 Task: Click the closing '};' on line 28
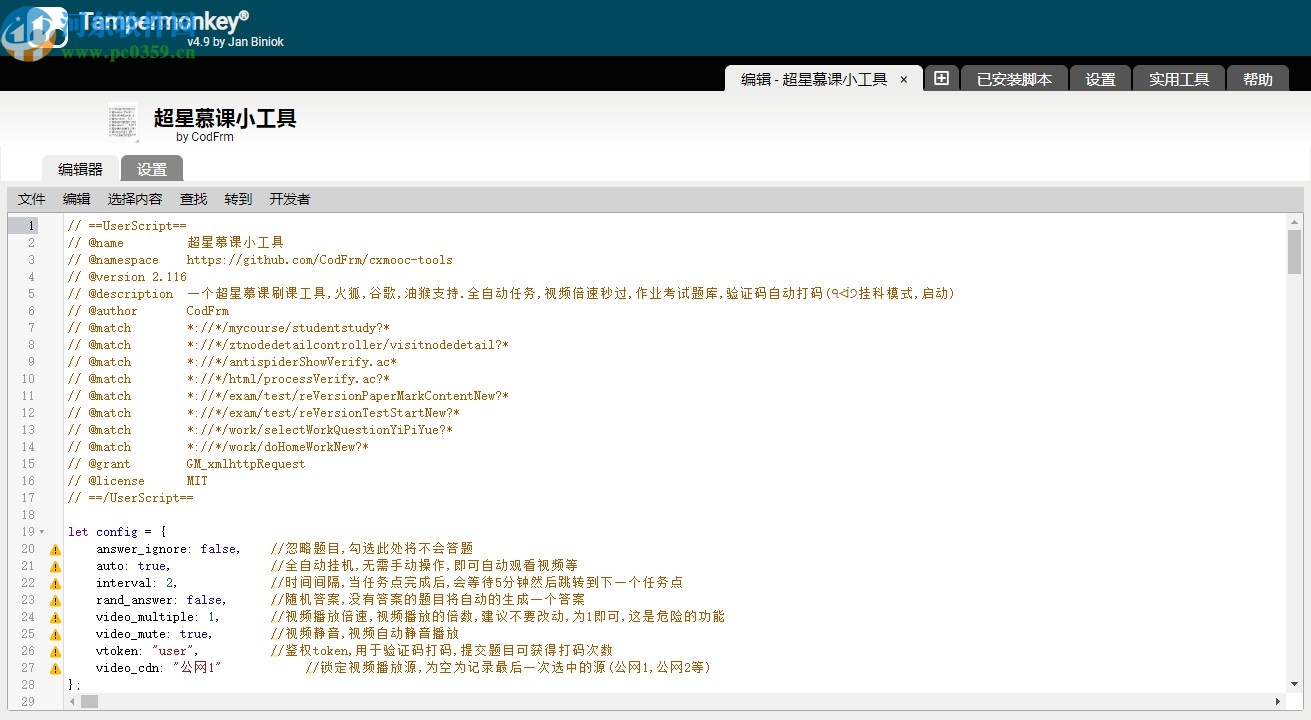coord(74,685)
